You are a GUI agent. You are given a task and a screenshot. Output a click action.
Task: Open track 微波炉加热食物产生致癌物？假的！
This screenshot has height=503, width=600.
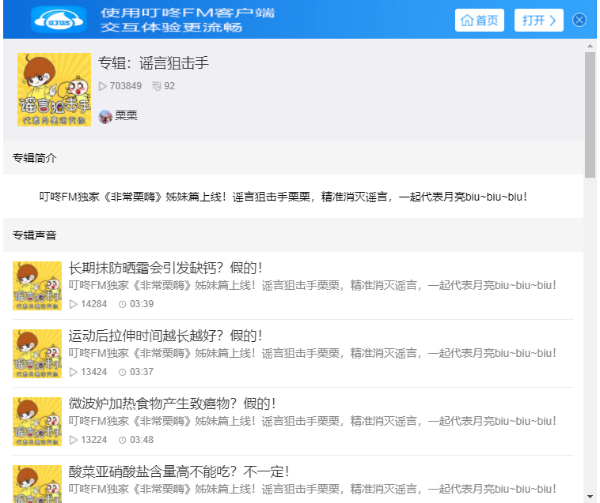click(172, 403)
